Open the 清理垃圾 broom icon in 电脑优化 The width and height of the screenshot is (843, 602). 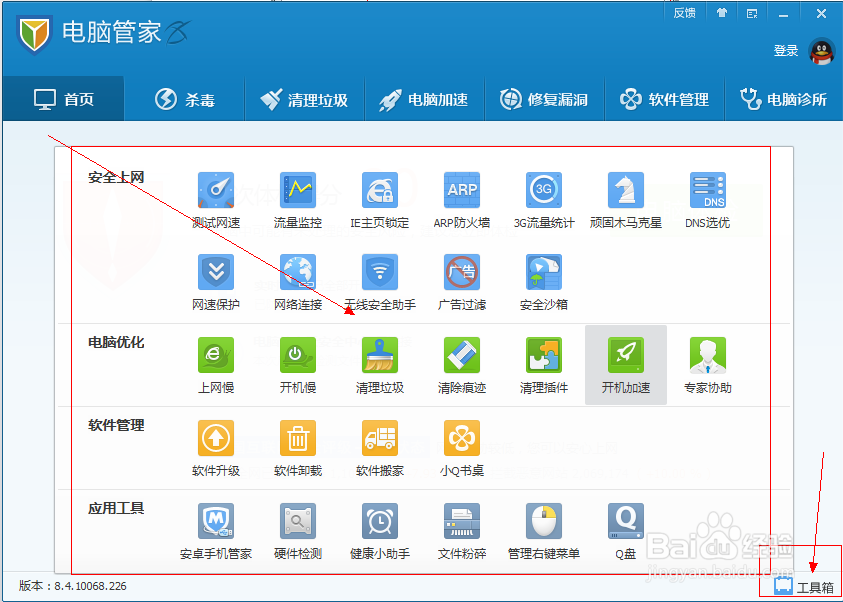click(380, 366)
